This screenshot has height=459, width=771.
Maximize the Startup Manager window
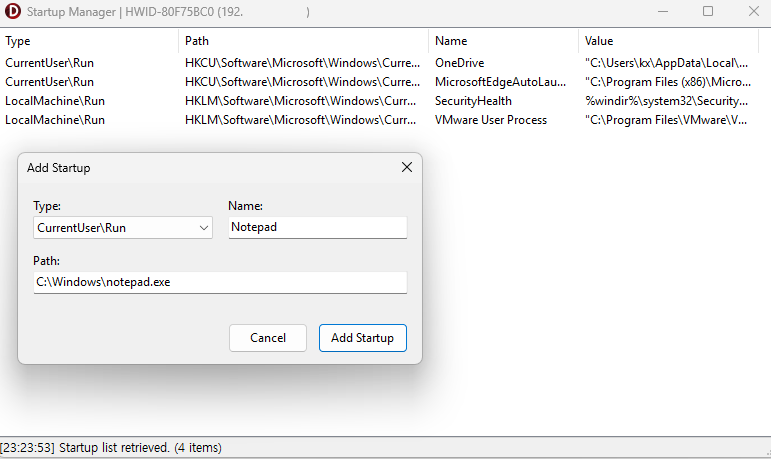pos(708,11)
